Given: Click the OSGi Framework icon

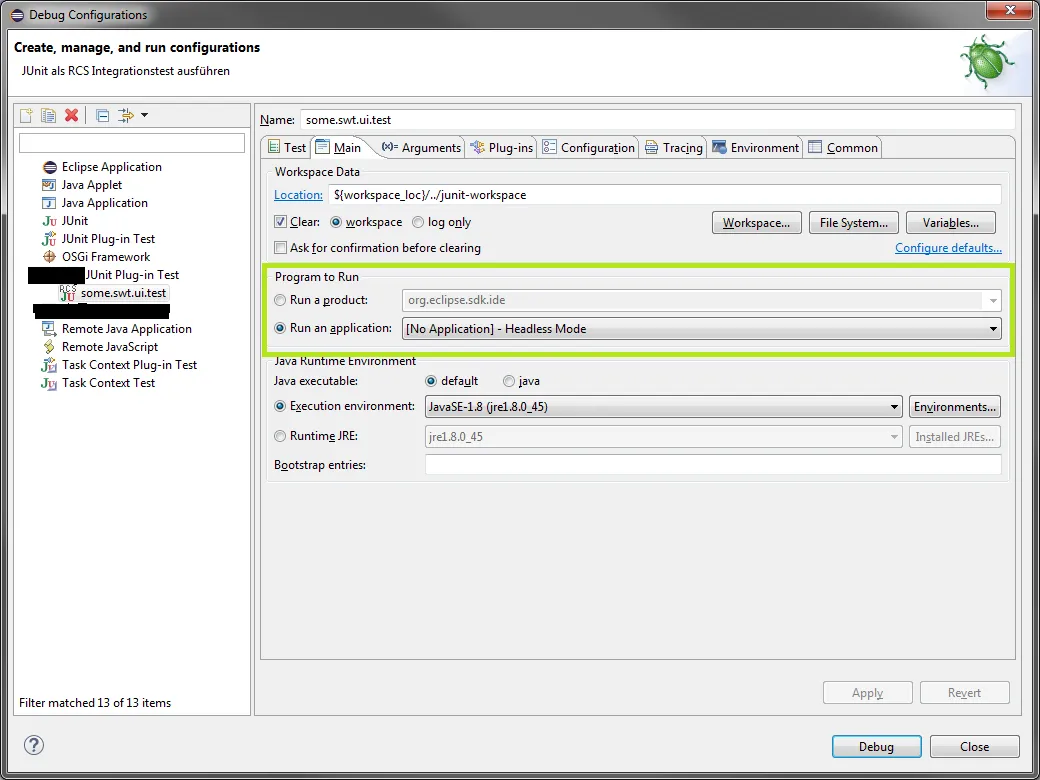Looking at the screenshot, I should (x=49, y=257).
